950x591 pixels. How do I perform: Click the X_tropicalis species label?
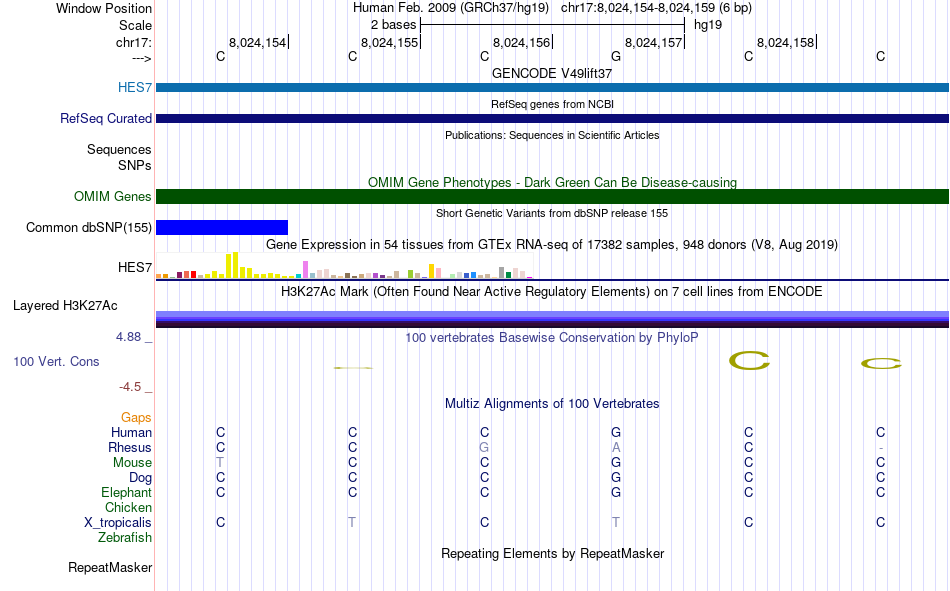click(118, 523)
